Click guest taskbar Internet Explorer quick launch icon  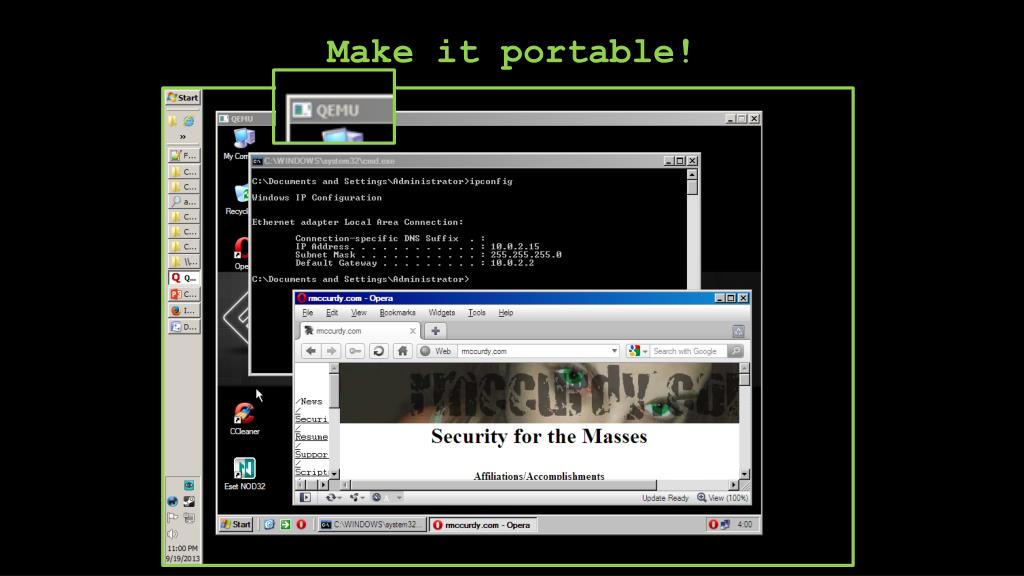coord(268,524)
